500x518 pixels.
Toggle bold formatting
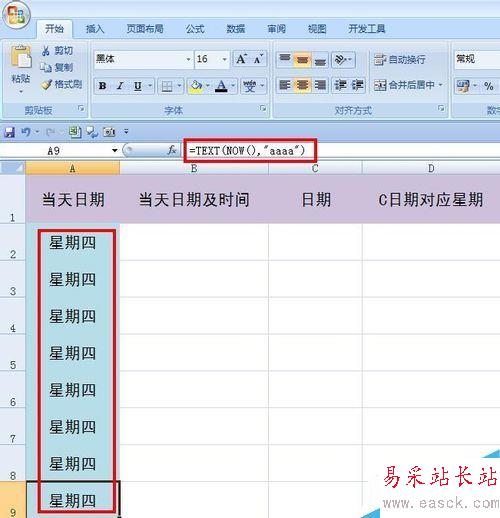[103, 86]
